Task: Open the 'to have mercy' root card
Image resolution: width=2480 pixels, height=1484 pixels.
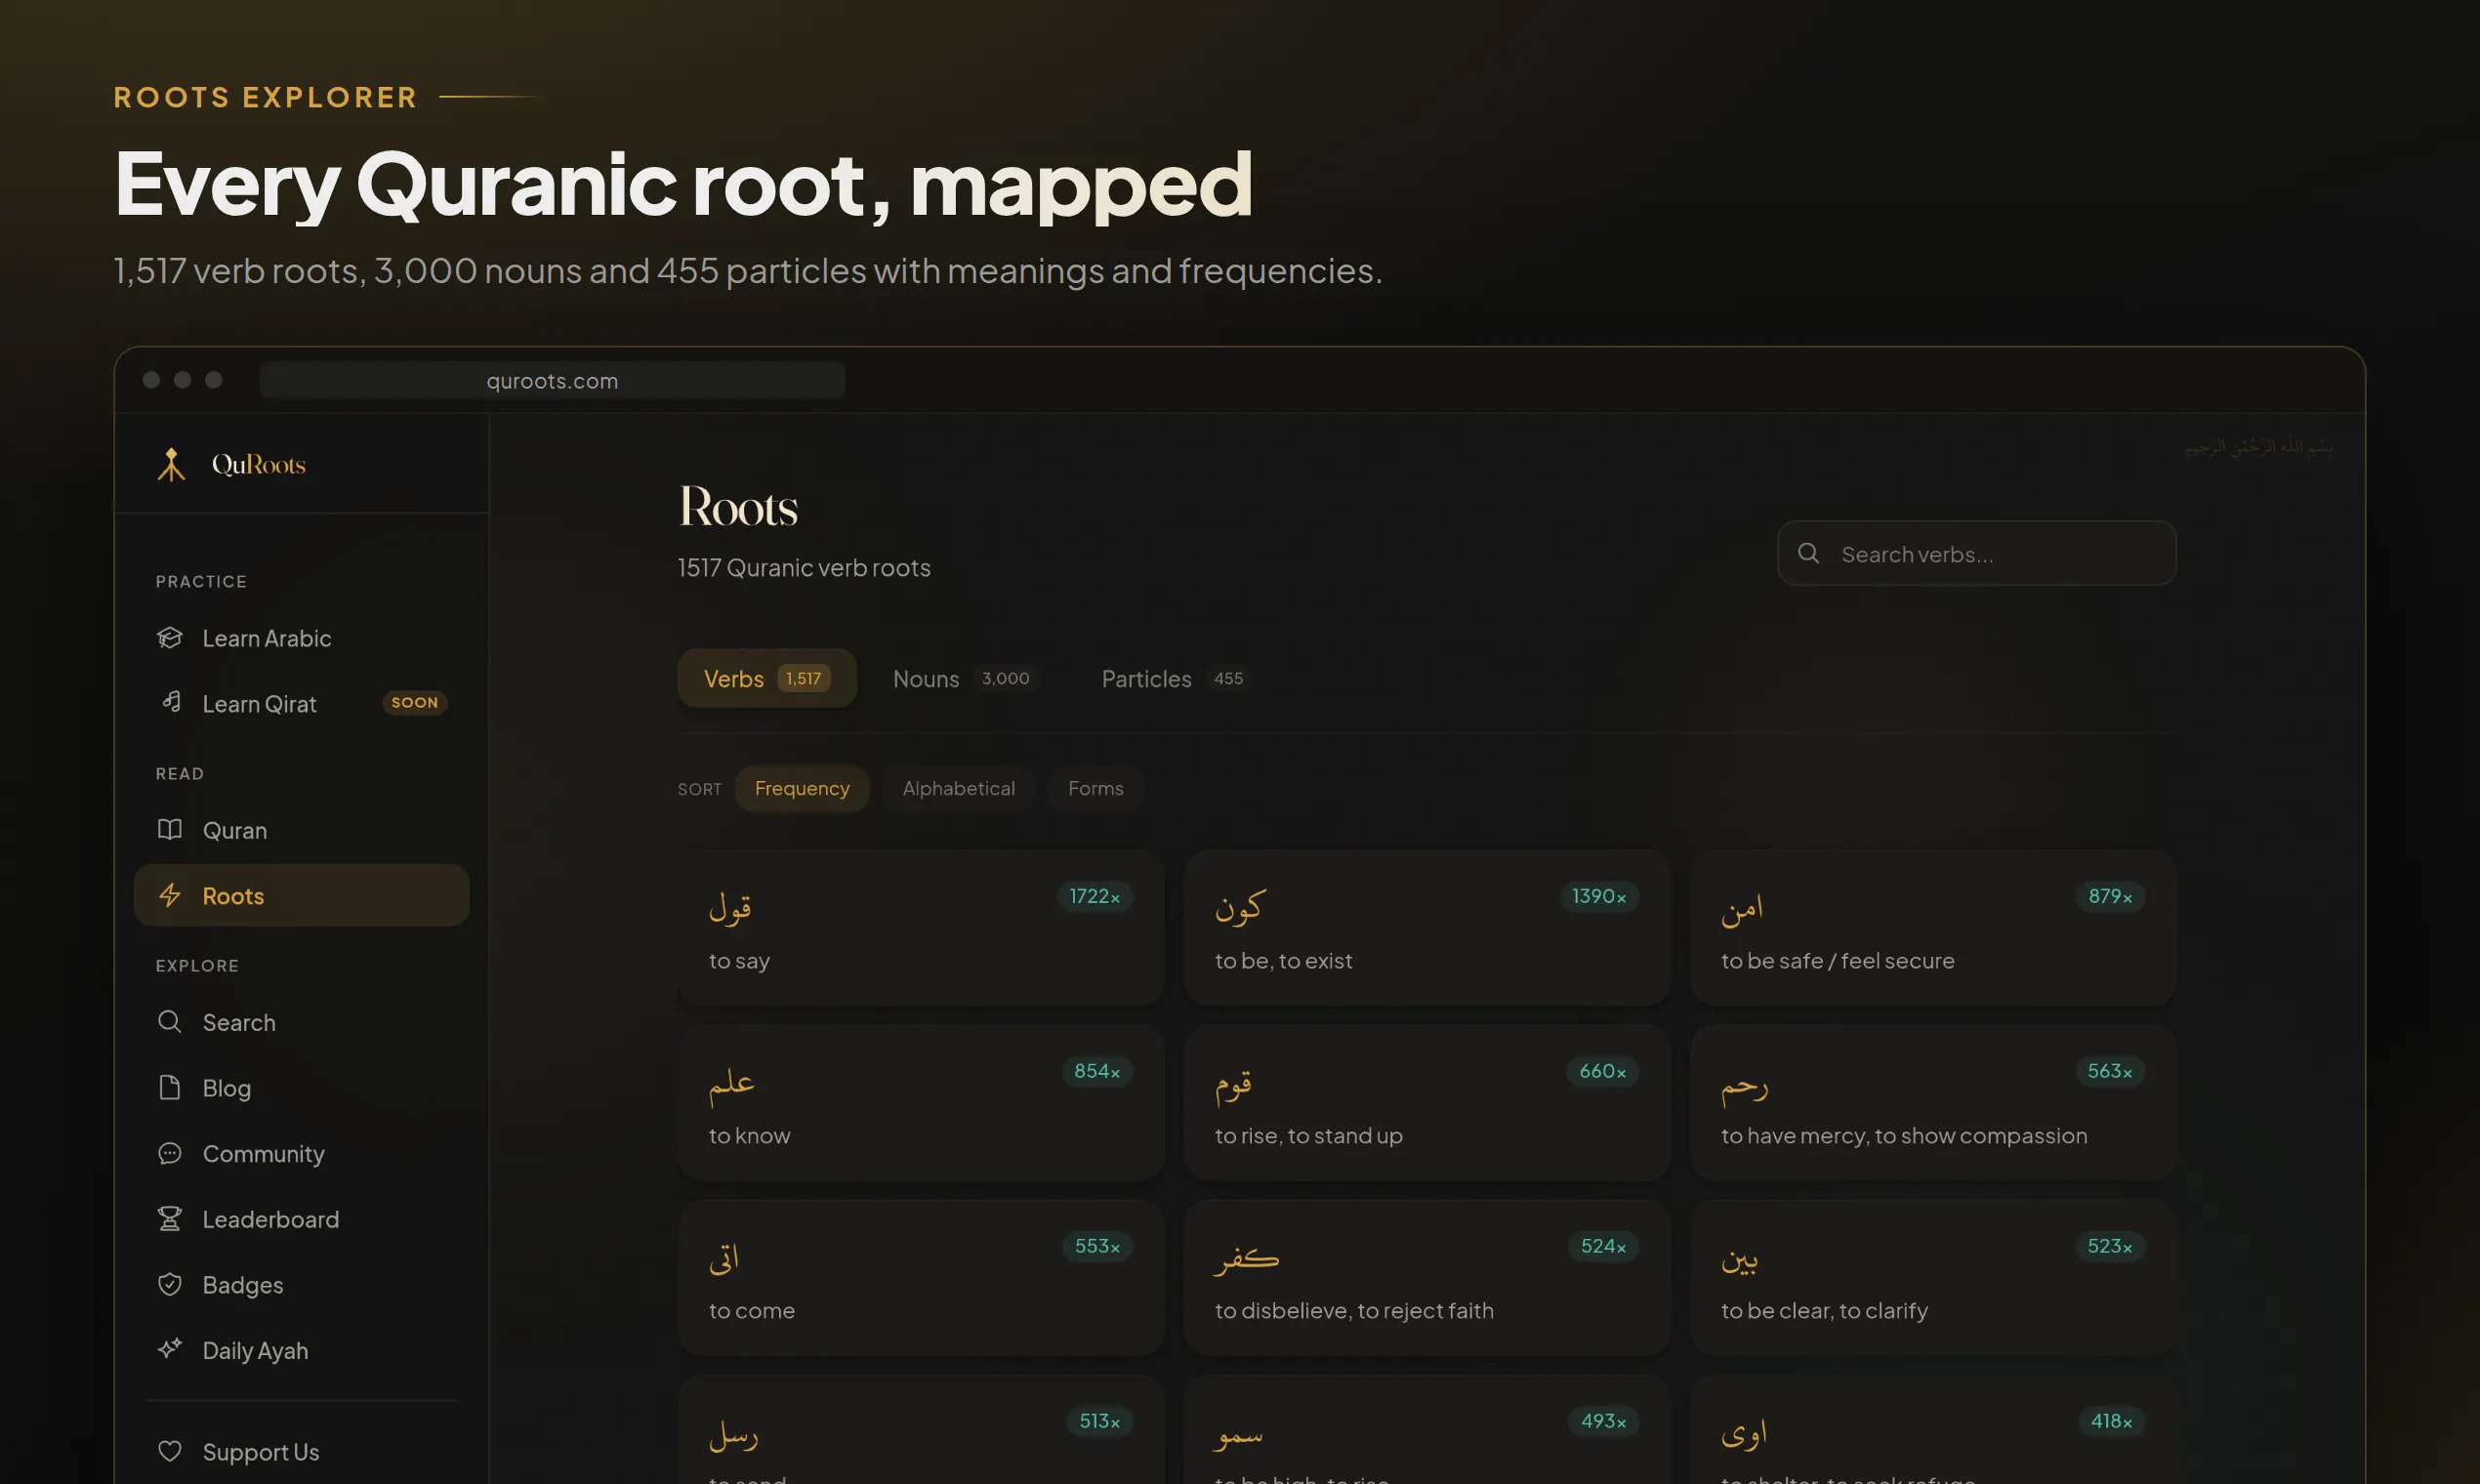Action: (x=1933, y=1103)
